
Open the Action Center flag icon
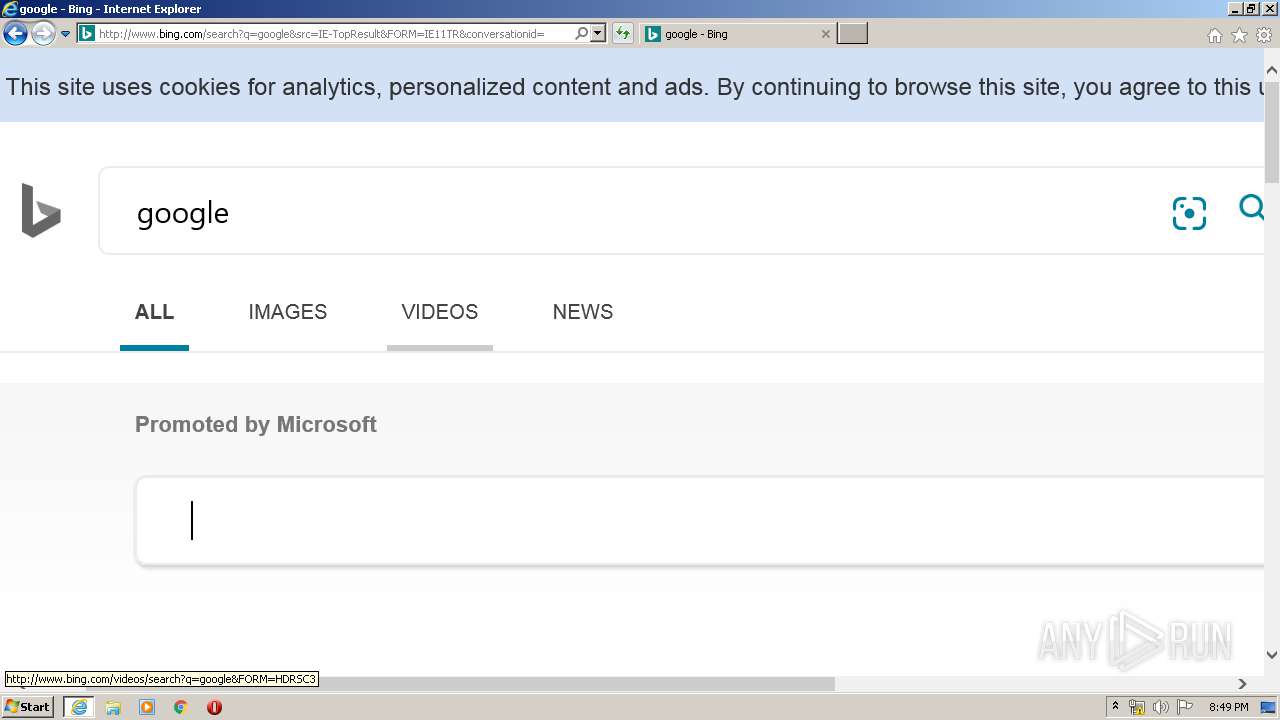[1185, 707]
